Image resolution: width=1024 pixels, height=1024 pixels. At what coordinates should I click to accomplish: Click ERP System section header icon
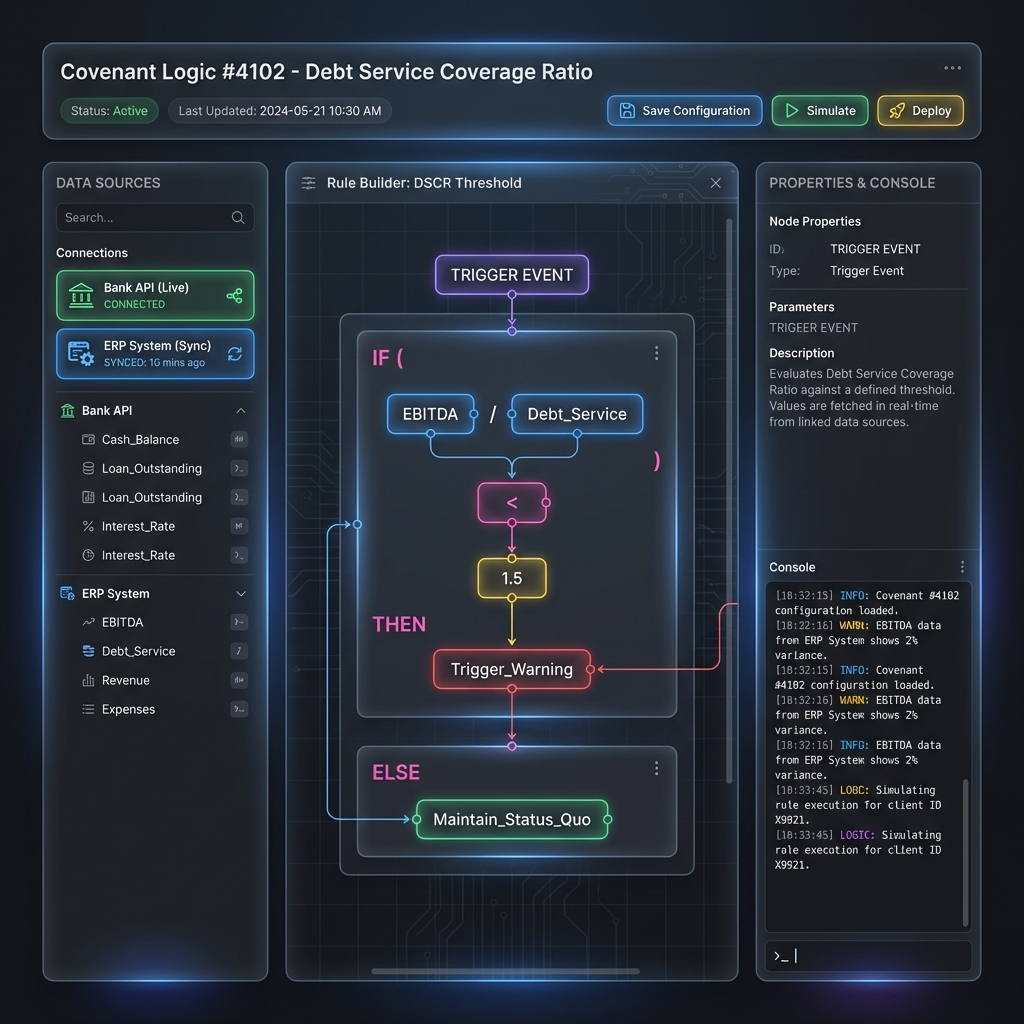click(x=67, y=594)
